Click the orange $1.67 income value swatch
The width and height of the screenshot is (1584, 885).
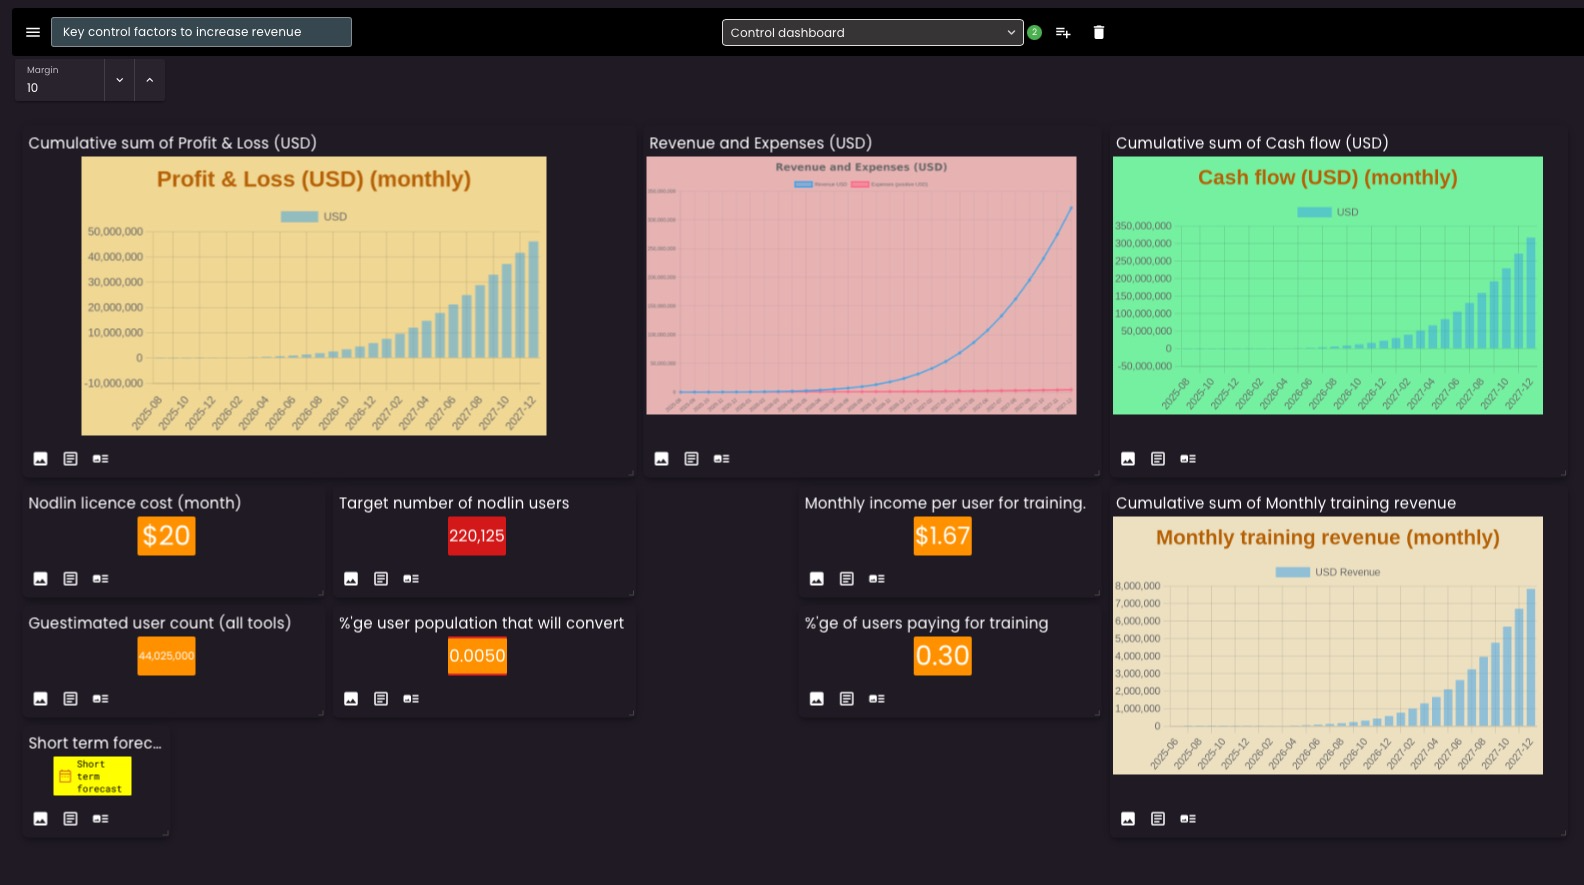pyautogui.click(x=942, y=536)
